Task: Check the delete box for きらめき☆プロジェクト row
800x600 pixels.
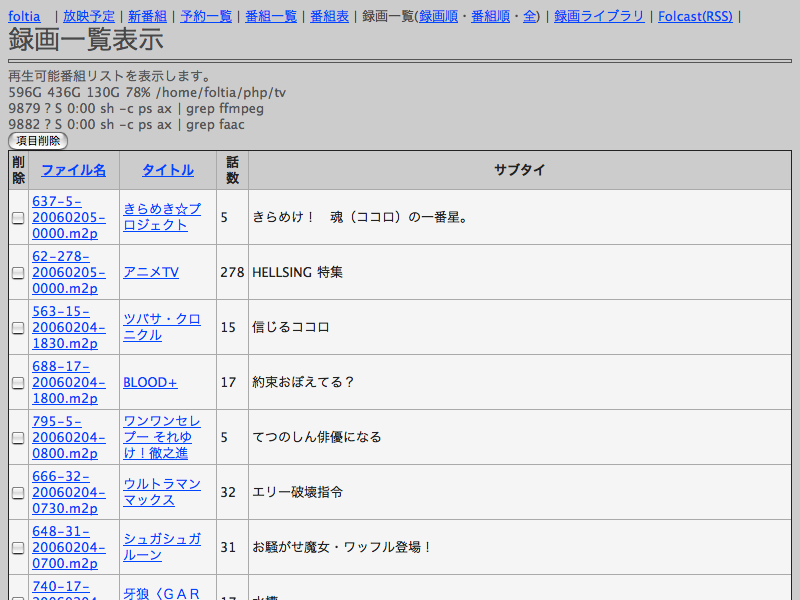Action: [x=18, y=218]
